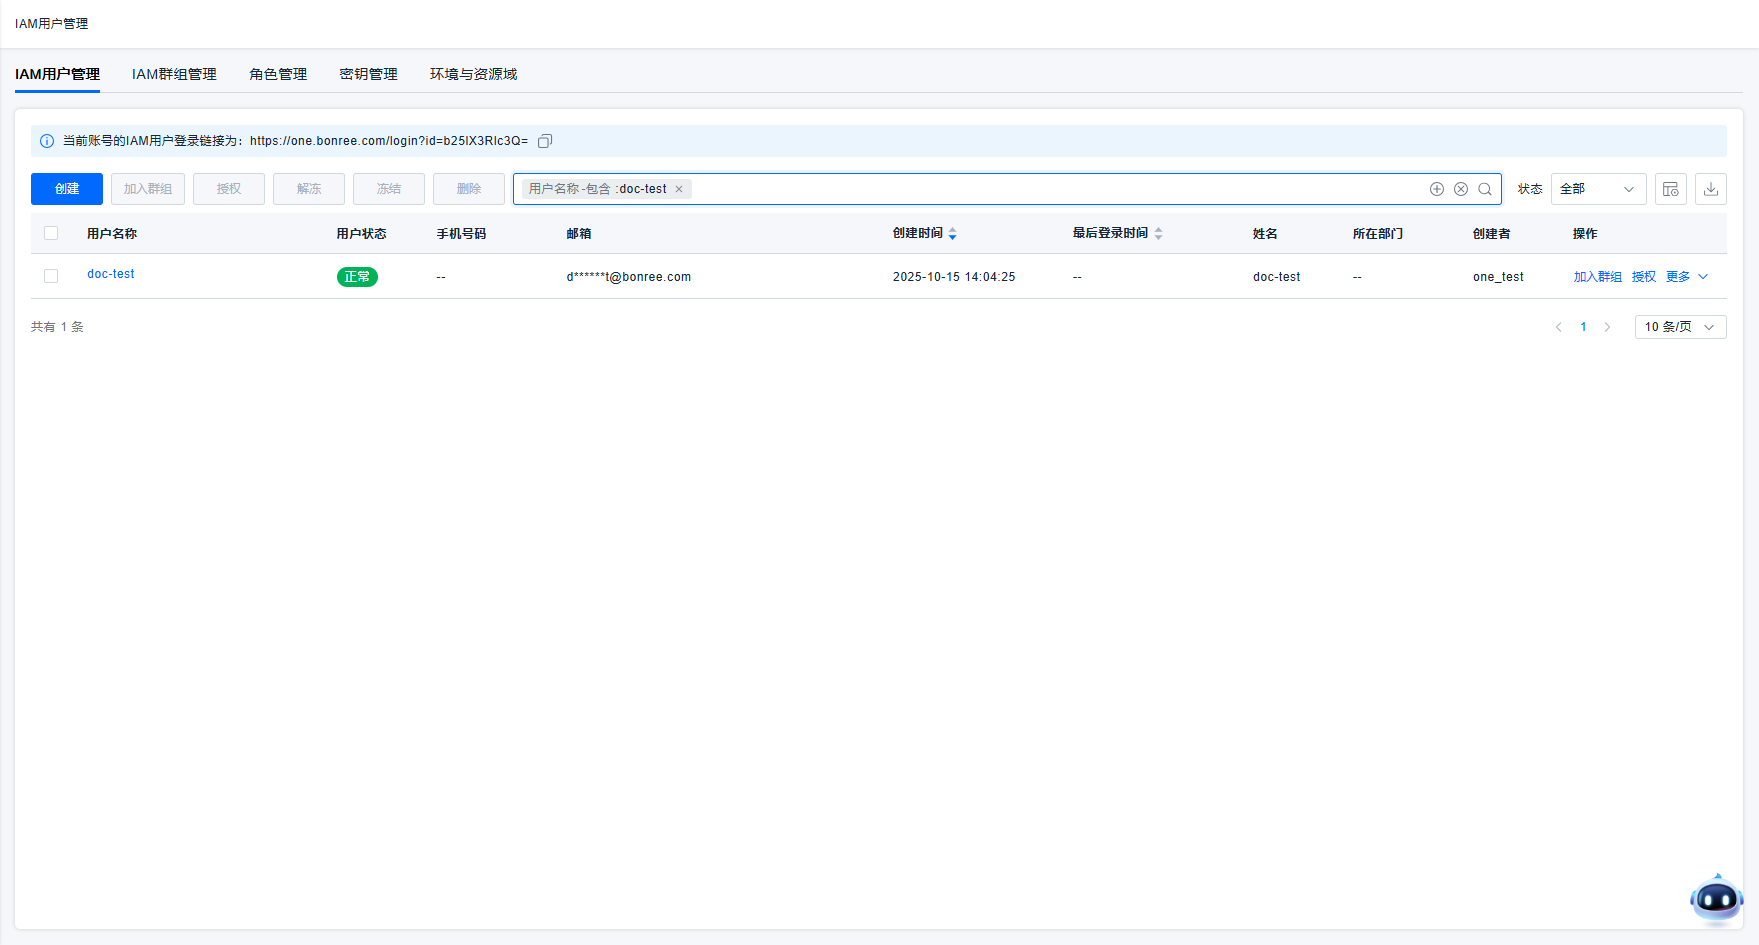Check the doc-test row checkbox
This screenshot has height=945, width=1759.
click(51, 276)
